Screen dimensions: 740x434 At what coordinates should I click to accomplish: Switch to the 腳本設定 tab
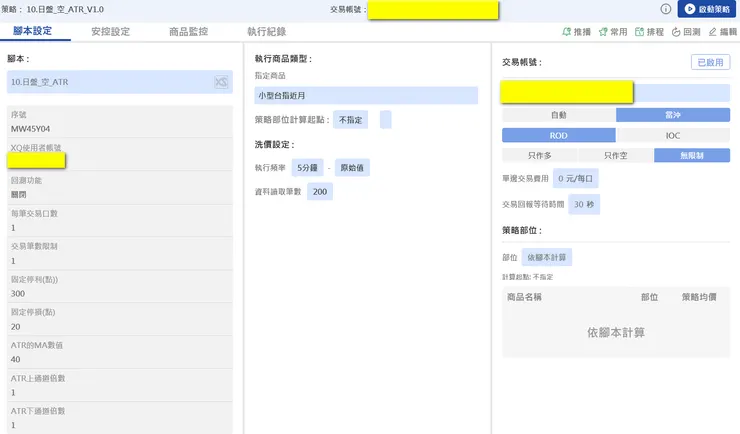point(33,31)
